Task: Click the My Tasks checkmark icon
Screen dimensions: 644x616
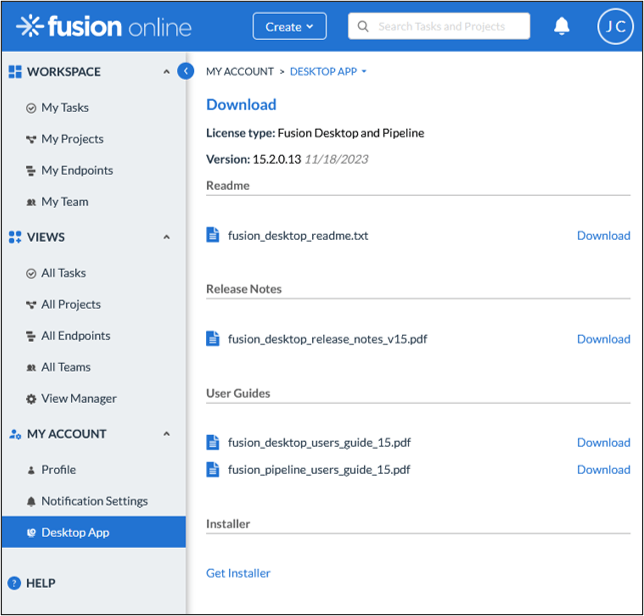Action: click(31, 108)
